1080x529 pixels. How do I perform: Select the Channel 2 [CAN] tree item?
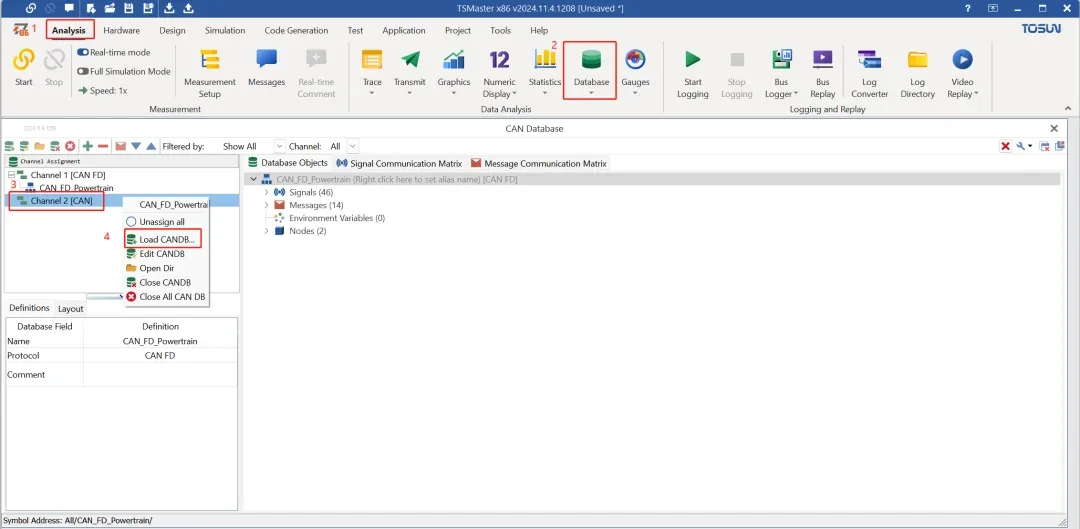61,200
